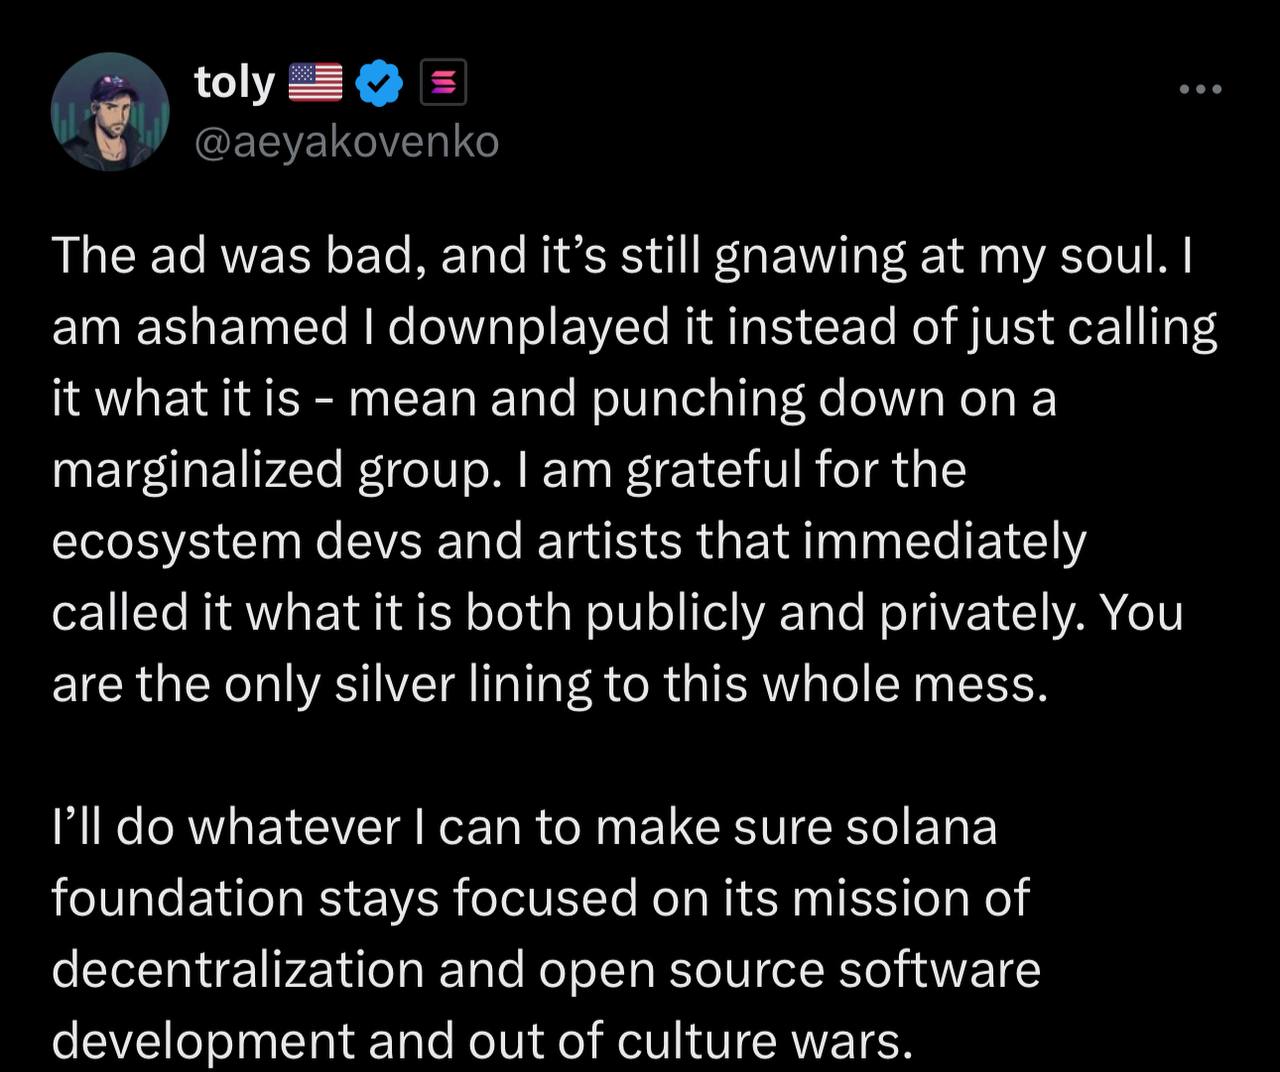Click the word 'decentralization' in the post
1280x1072 pixels.
pos(238,971)
